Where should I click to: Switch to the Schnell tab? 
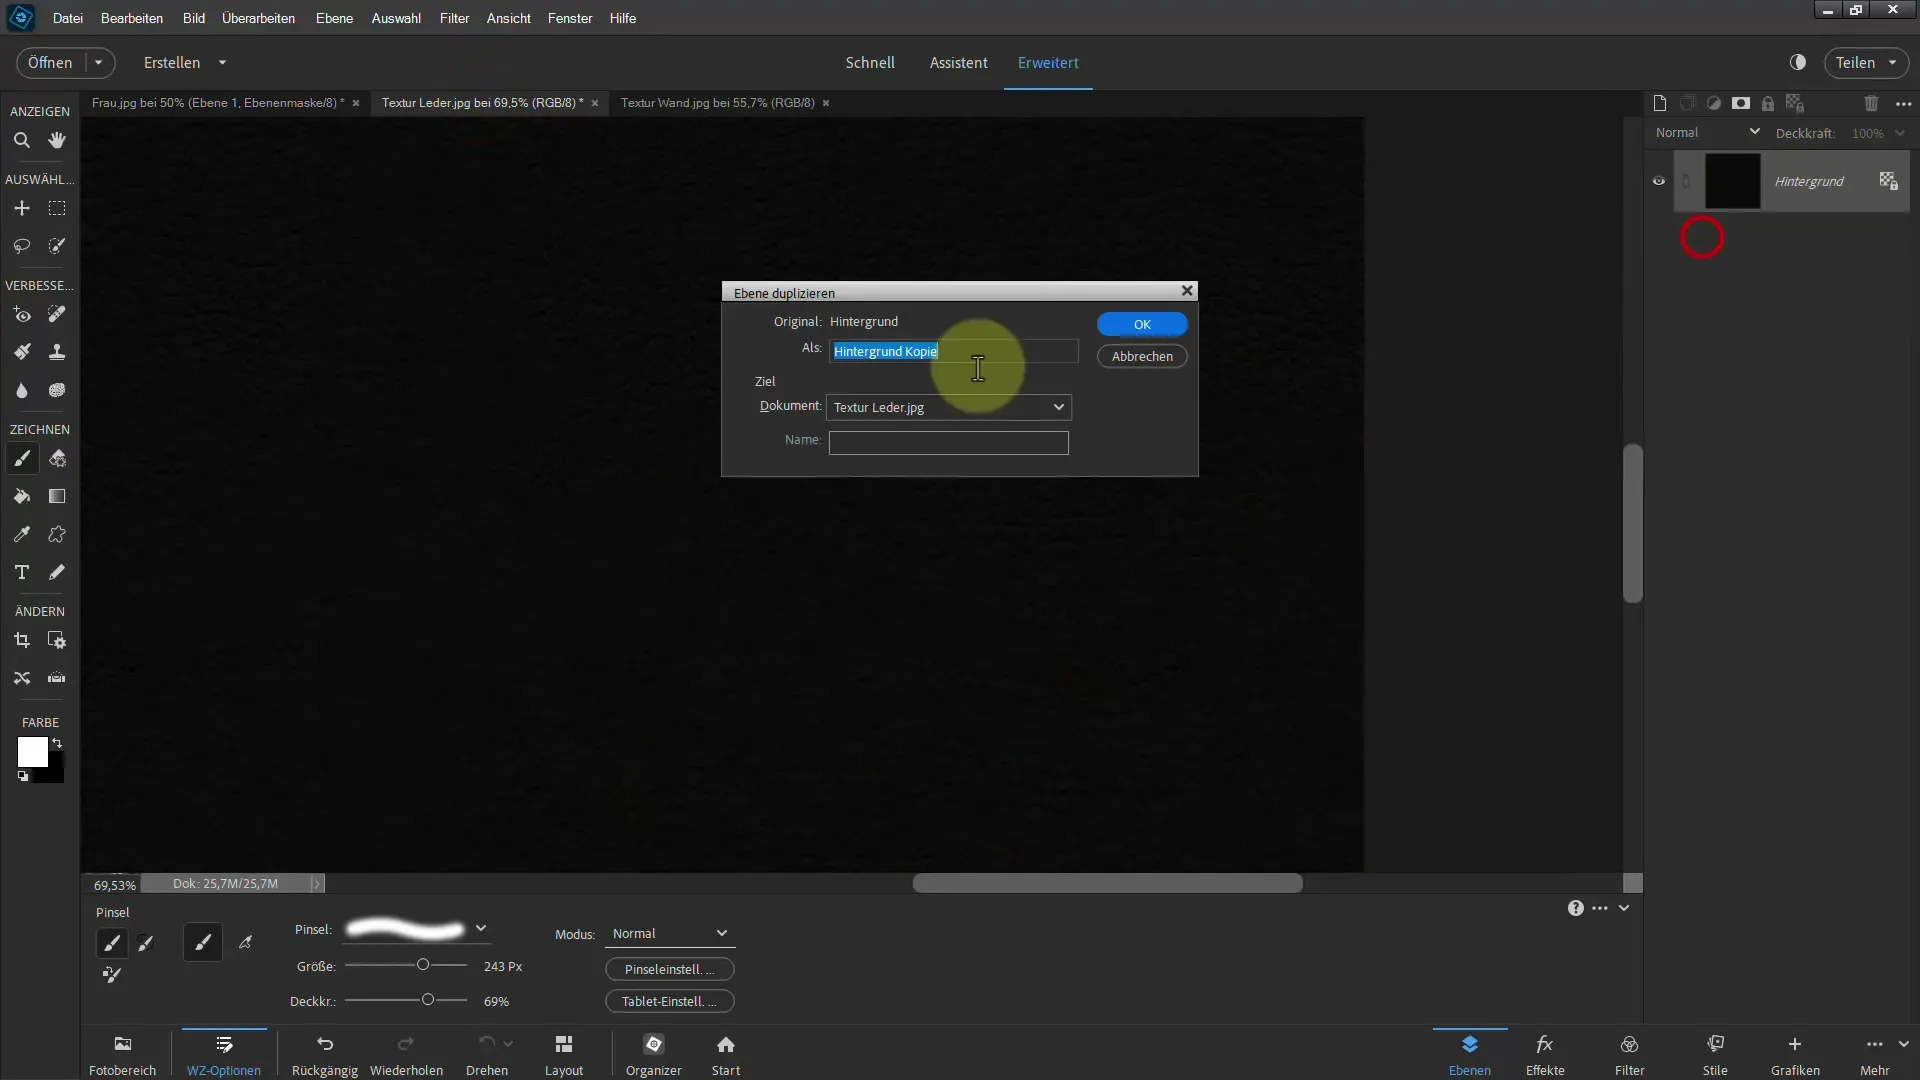870,62
